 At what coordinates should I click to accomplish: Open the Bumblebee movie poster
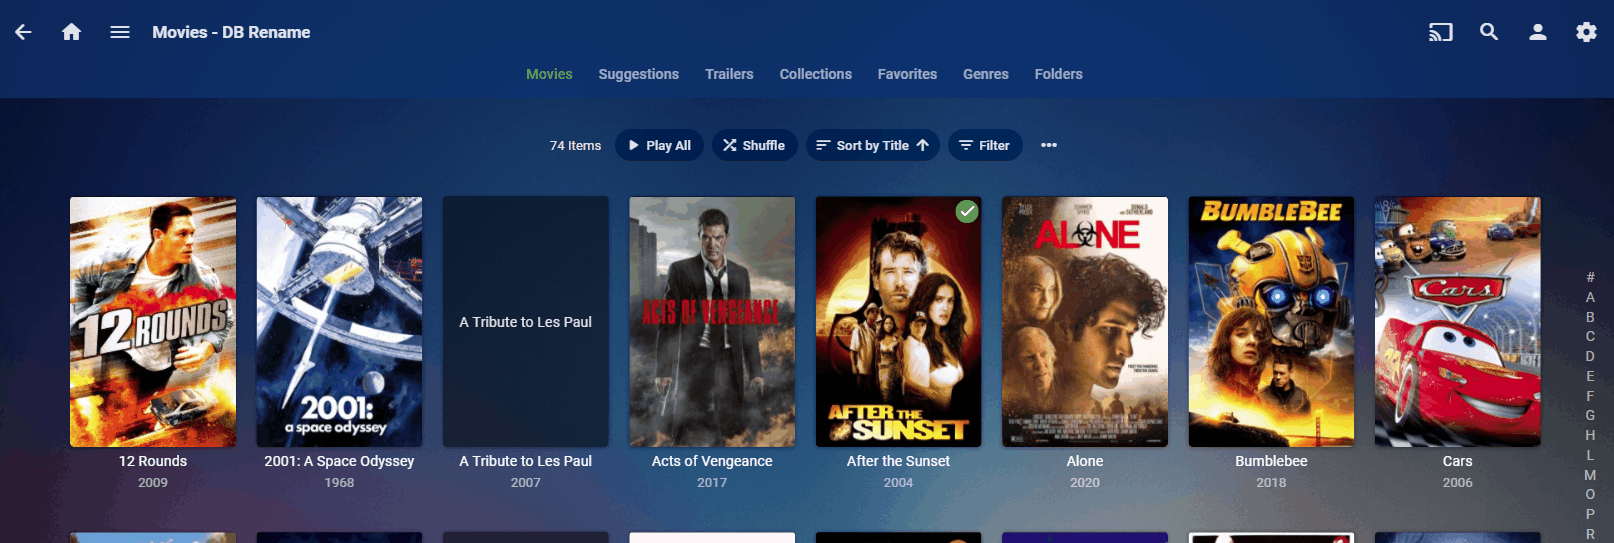point(1271,322)
